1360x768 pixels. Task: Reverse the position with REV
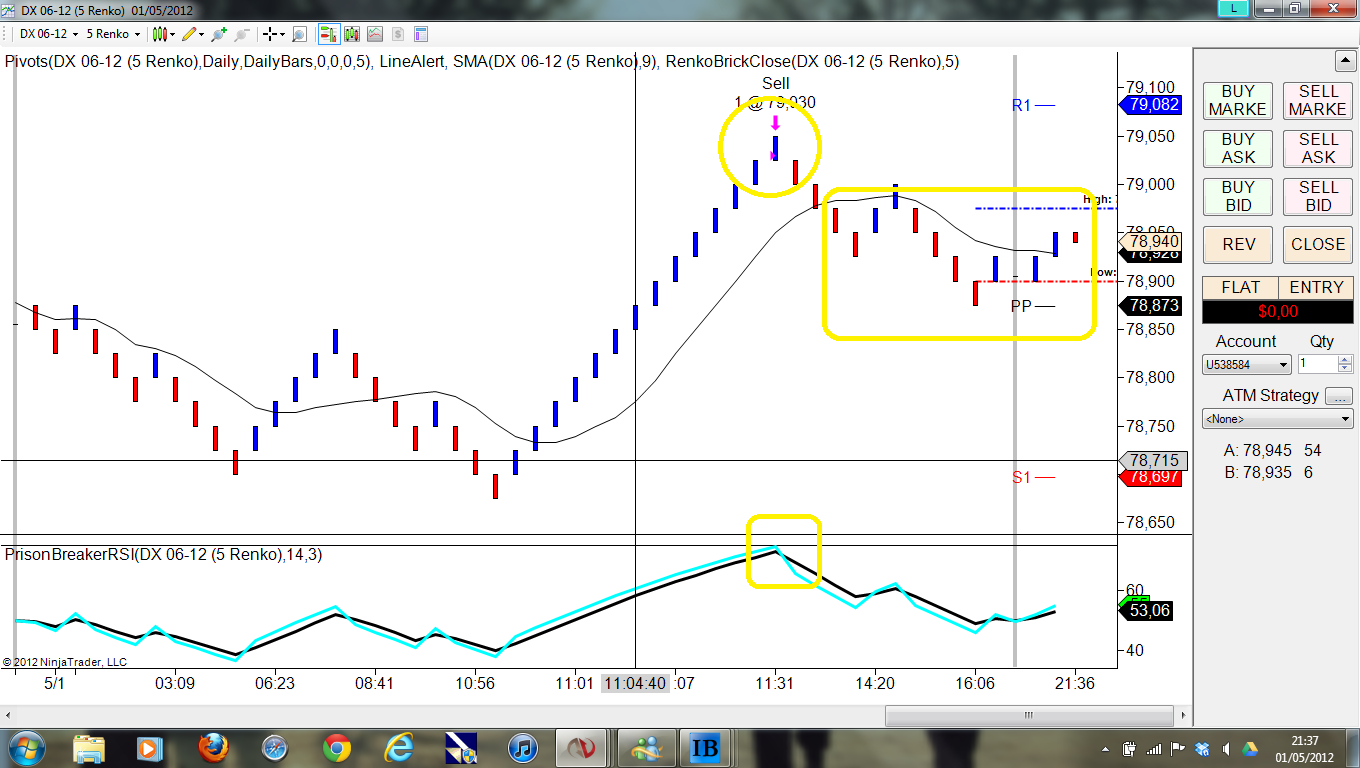[1238, 244]
